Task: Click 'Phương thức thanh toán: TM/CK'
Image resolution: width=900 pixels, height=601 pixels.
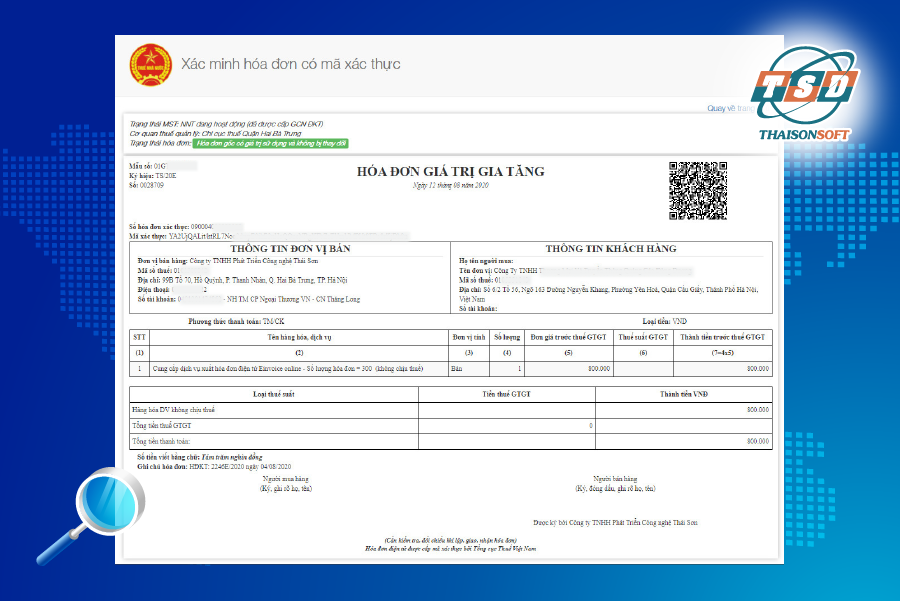Action: (236, 321)
